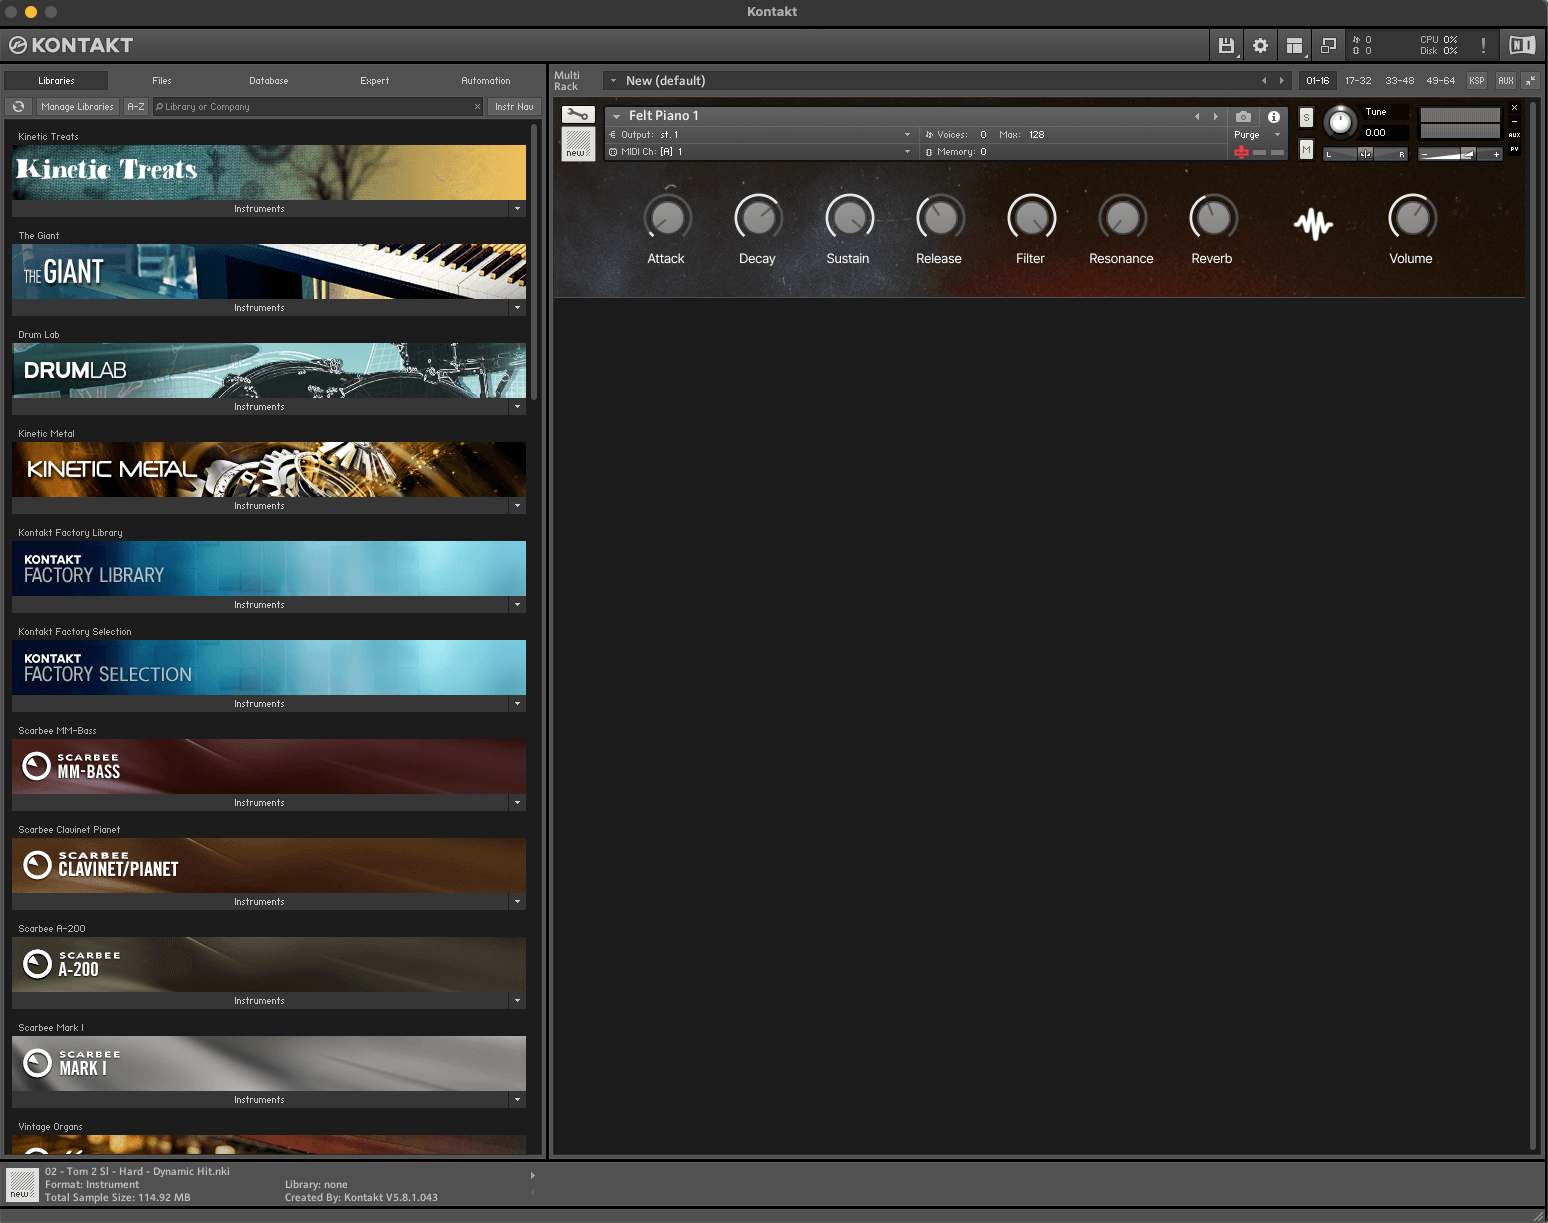
Task: Switch to Files tab
Action: [x=162, y=81]
